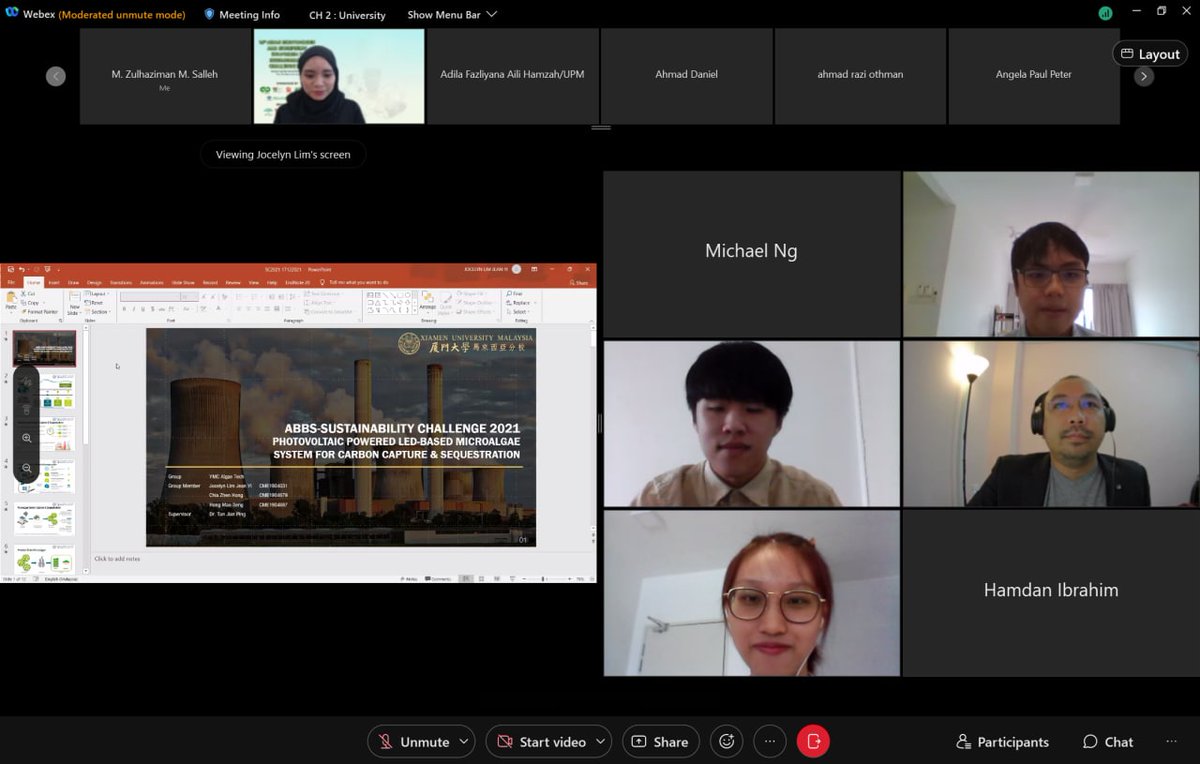1200x764 pixels.
Task: Open Meeting Info
Action: 242,15
